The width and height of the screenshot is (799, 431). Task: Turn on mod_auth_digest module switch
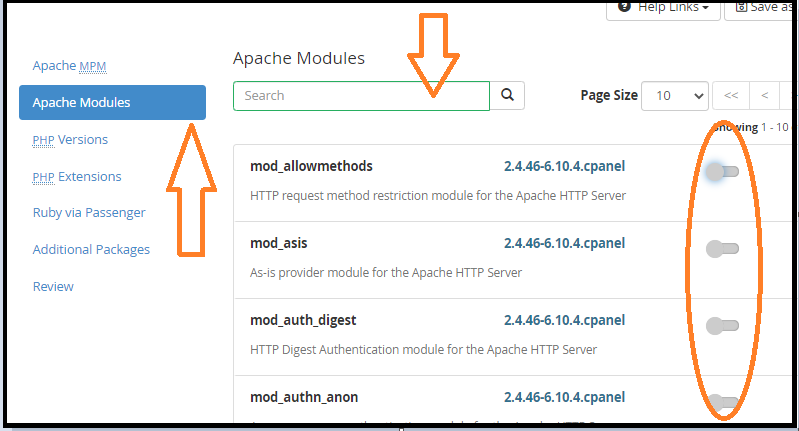coord(722,326)
